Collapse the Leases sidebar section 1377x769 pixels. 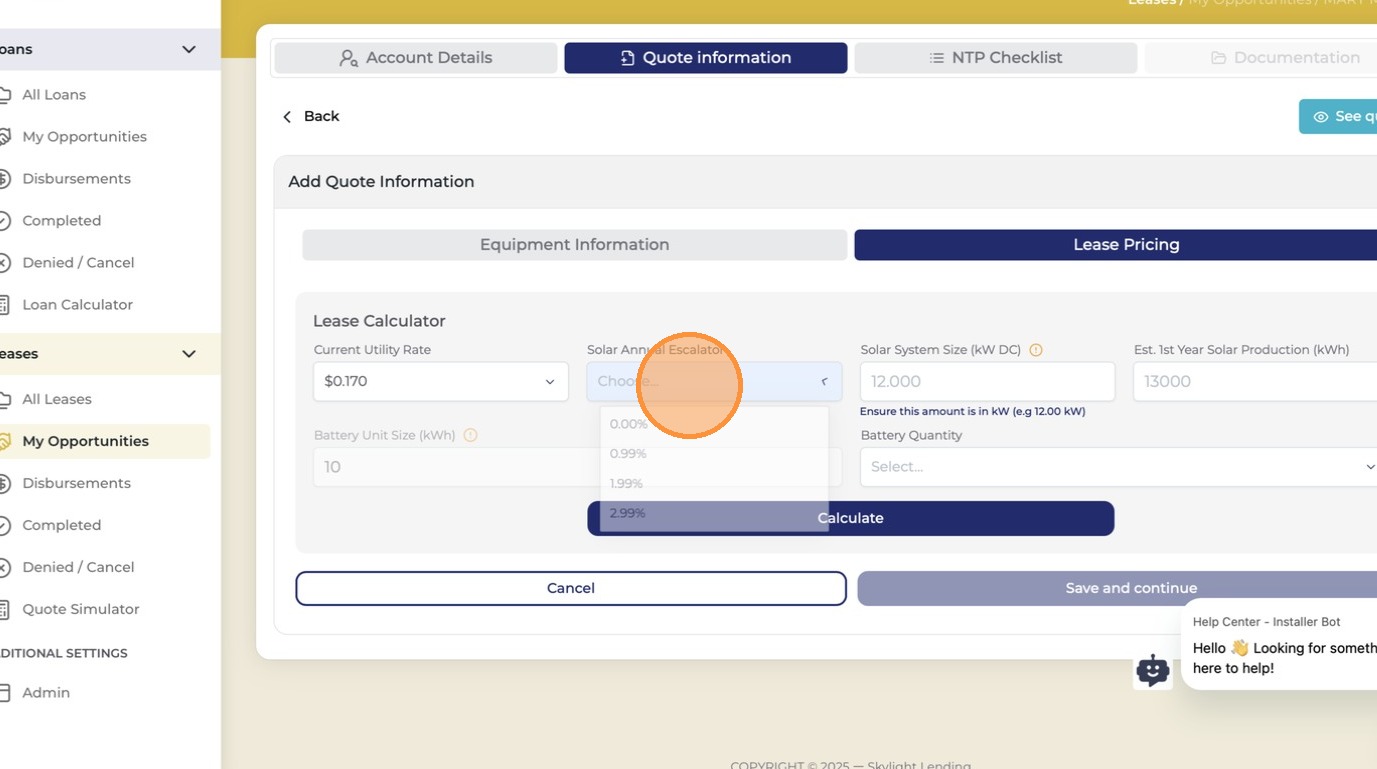[188, 354]
